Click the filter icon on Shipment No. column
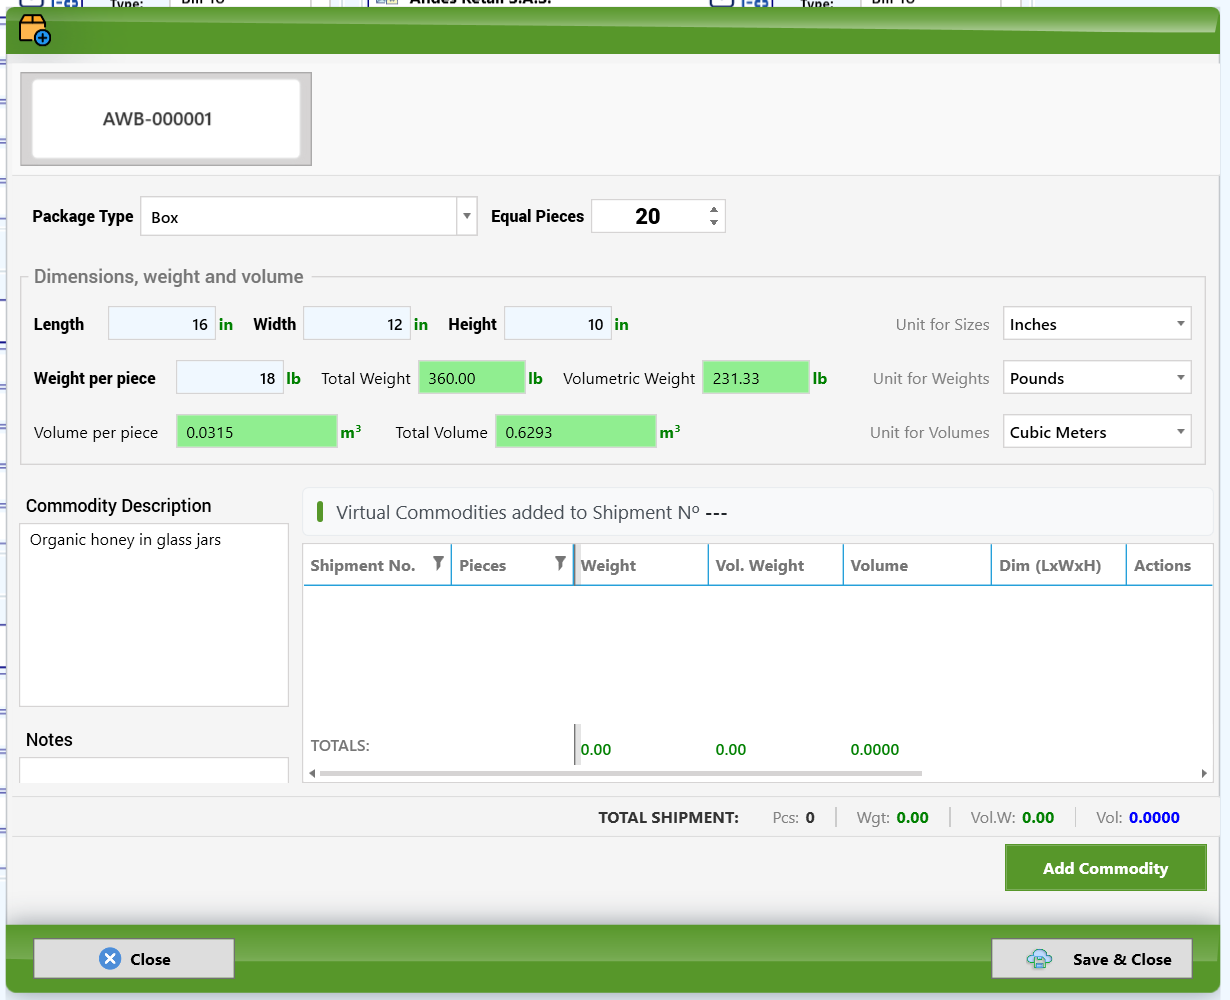Image resolution: width=1230 pixels, height=1000 pixels. click(438, 564)
